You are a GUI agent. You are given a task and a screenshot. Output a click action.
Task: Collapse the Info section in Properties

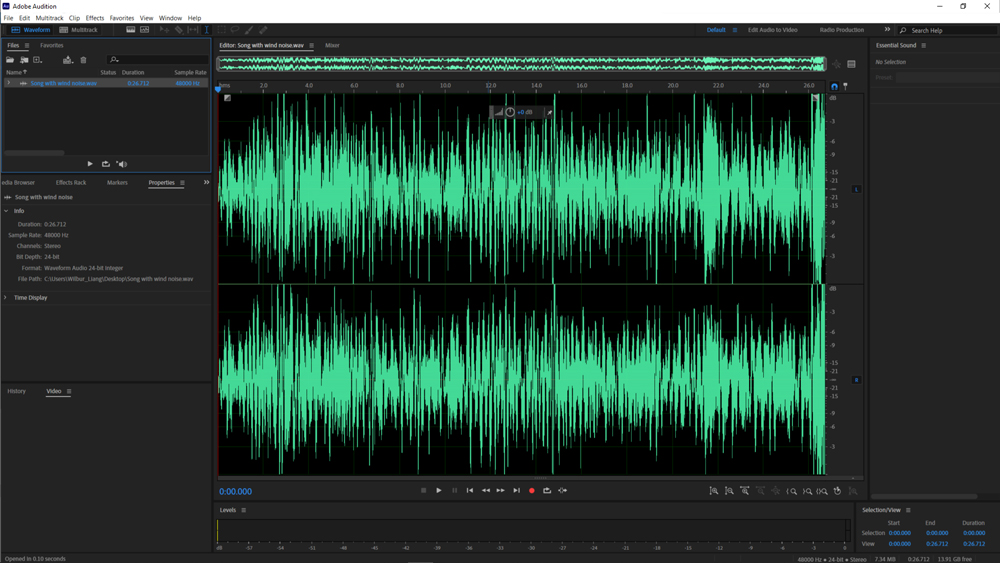click(x=6, y=211)
